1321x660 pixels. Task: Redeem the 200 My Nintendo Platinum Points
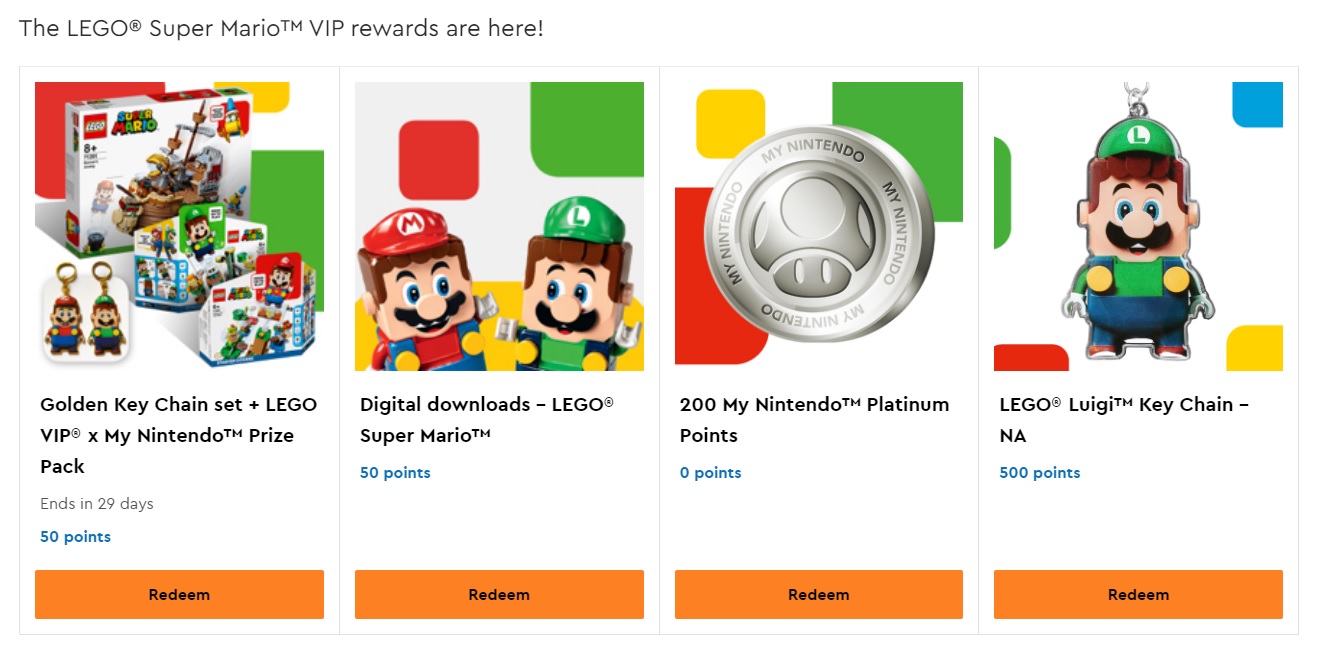818,594
